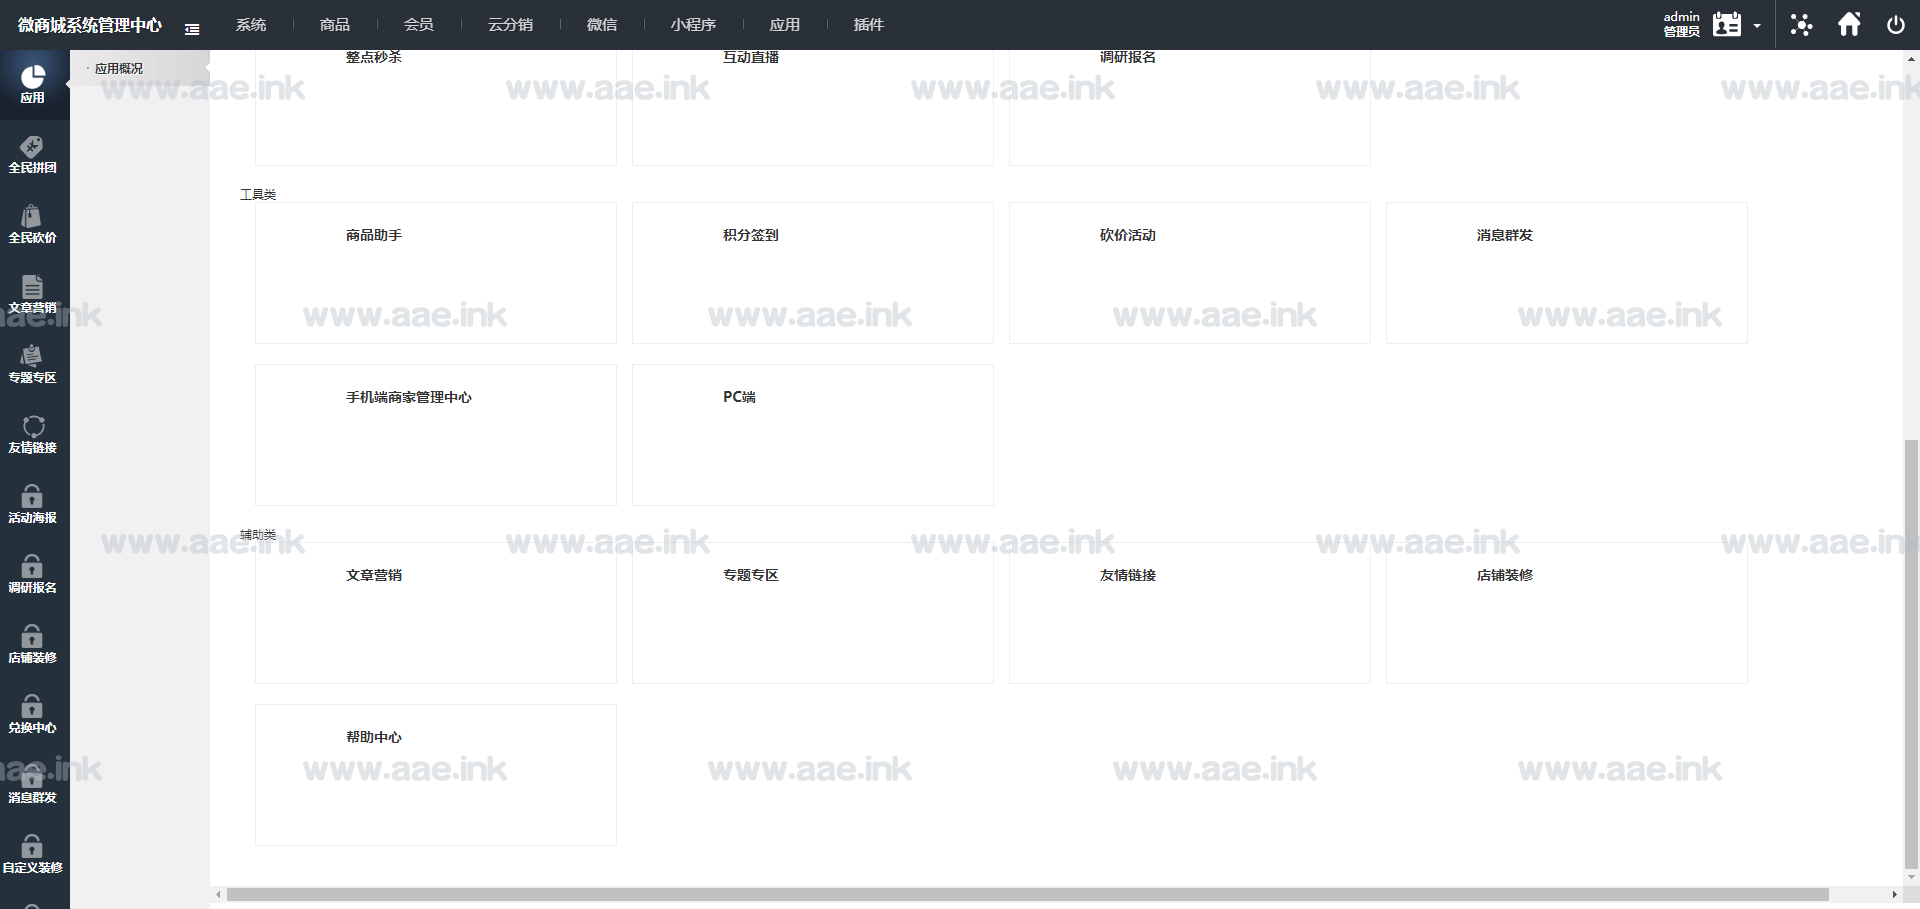1920x909 pixels.
Task: Open the 小程序 top menu
Action: 693,25
